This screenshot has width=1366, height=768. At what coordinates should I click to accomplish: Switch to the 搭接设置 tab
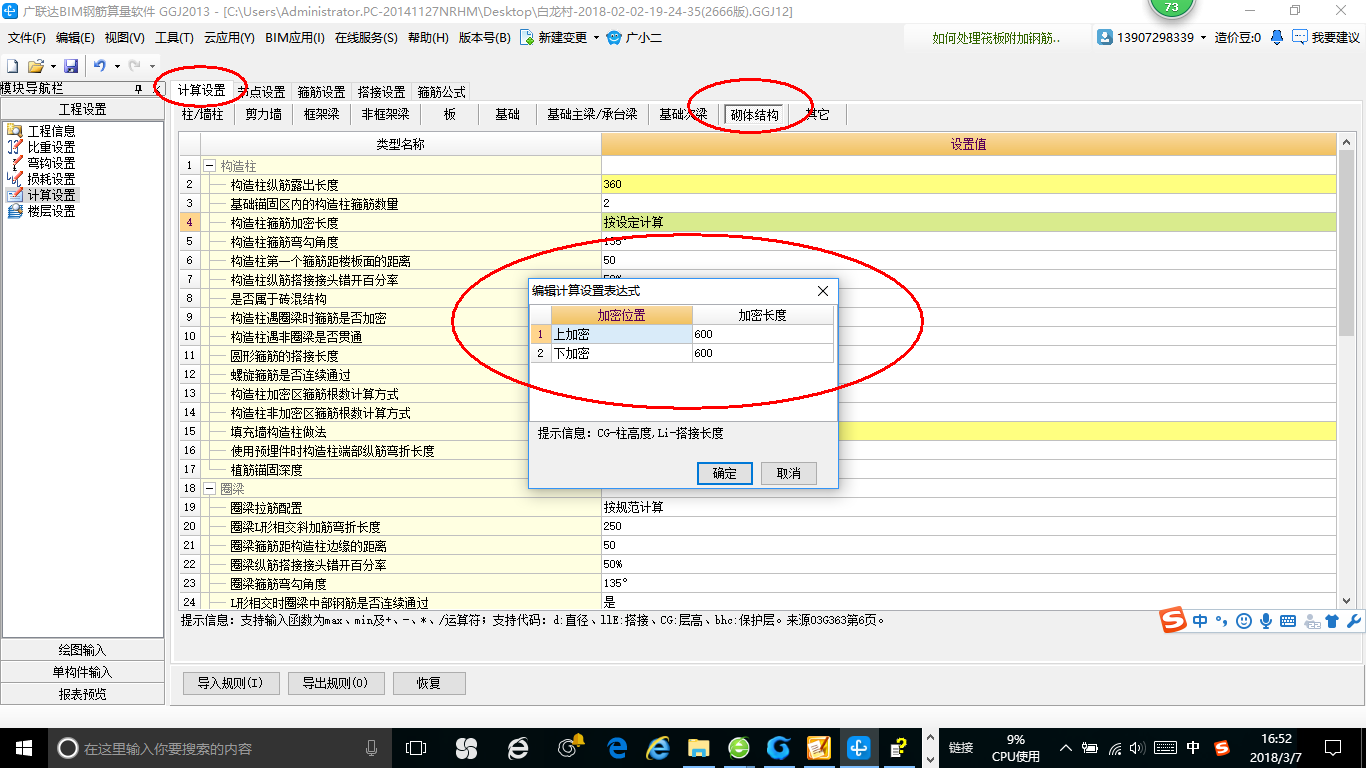[381, 91]
